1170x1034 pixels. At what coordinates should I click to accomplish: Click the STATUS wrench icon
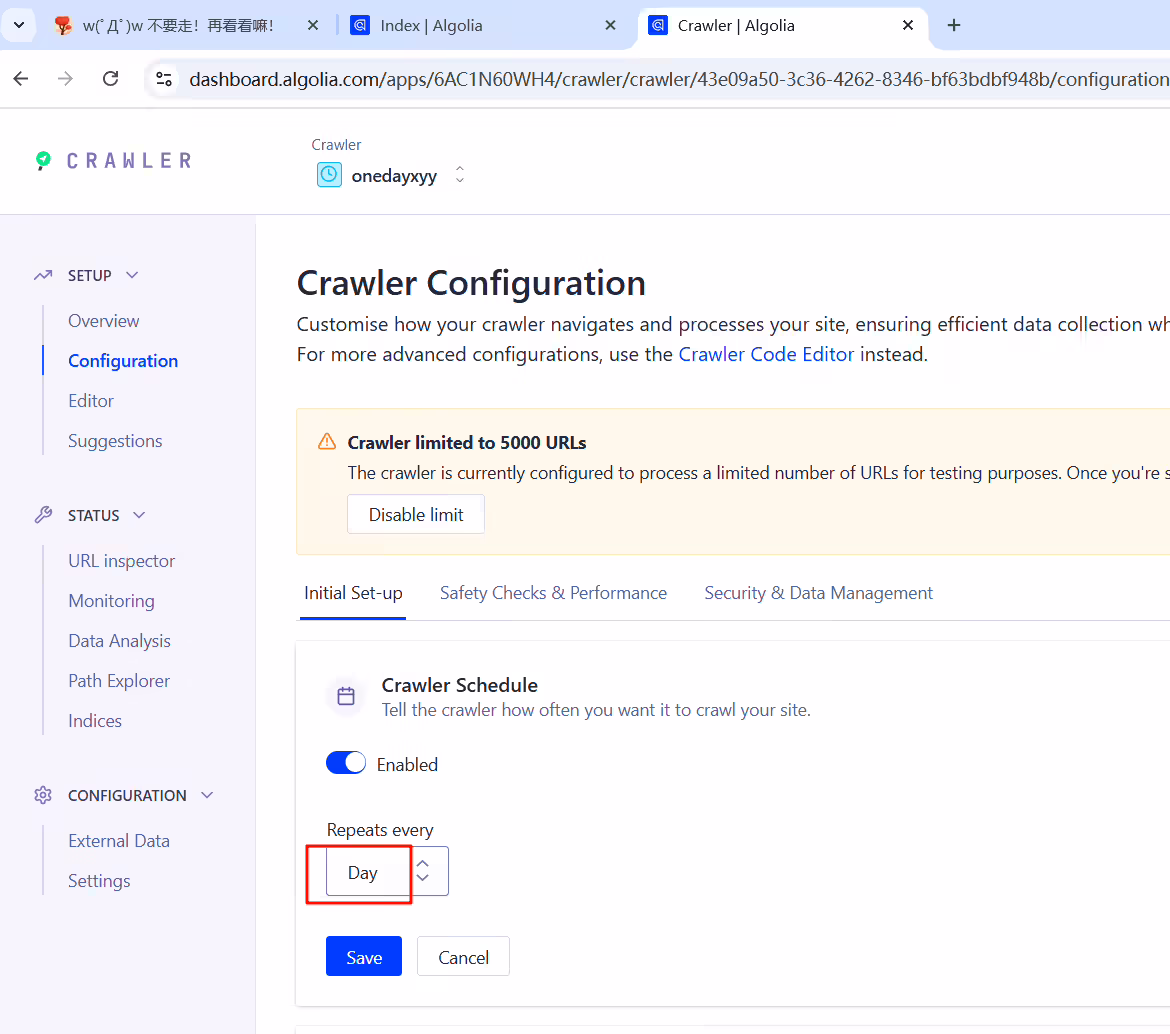(43, 516)
